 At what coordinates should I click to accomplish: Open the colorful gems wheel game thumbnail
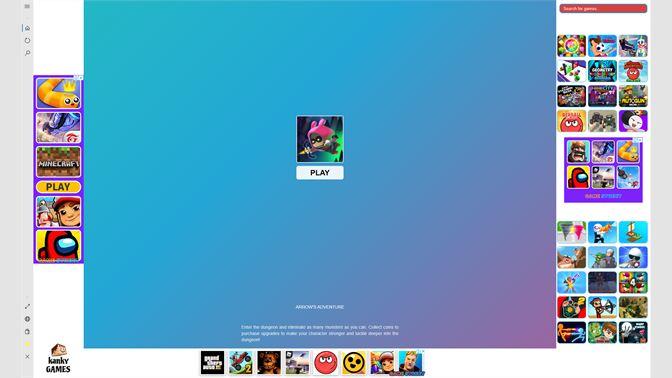tap(571, 46)
